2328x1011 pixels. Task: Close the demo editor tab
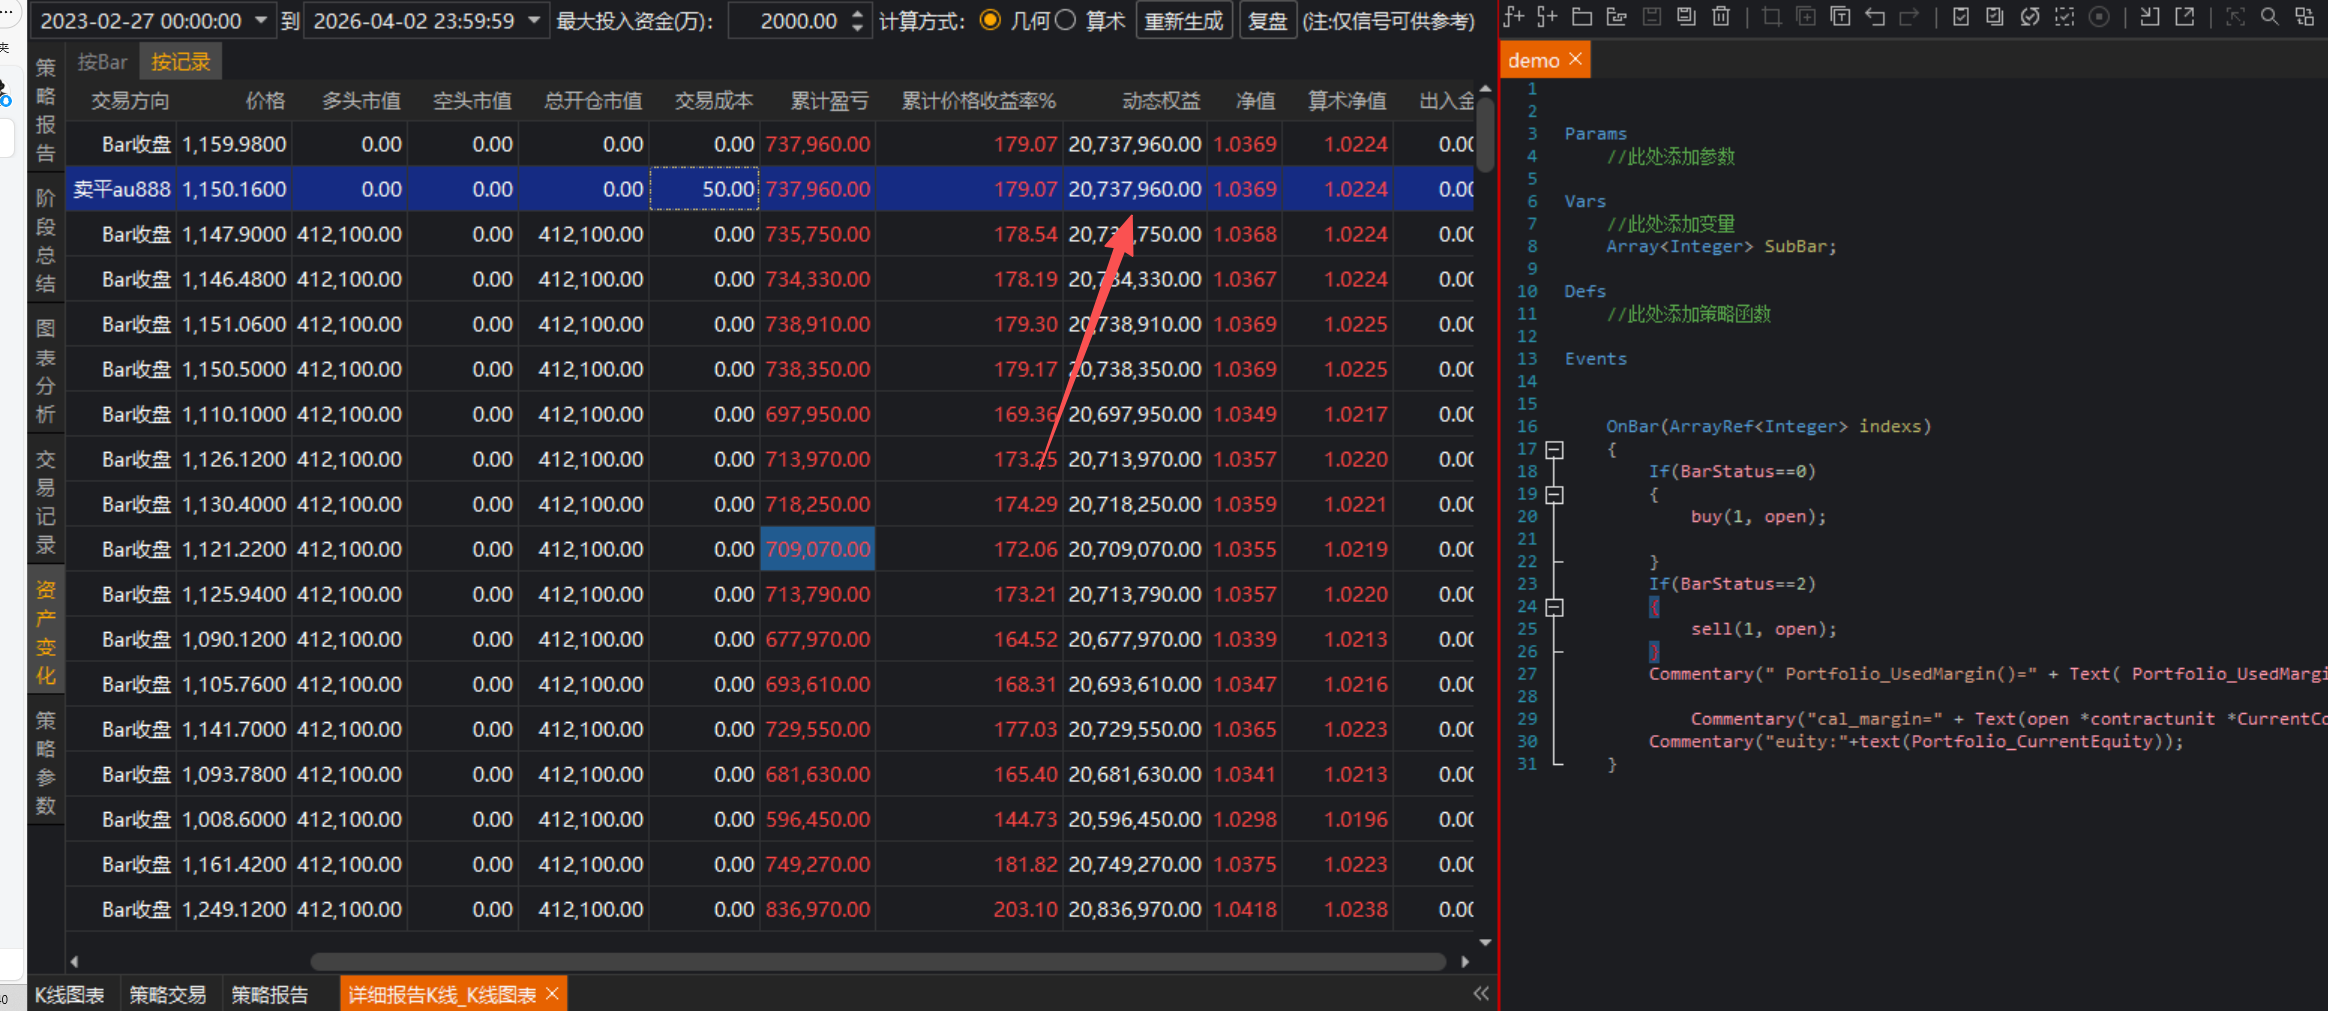(1576, 60)
